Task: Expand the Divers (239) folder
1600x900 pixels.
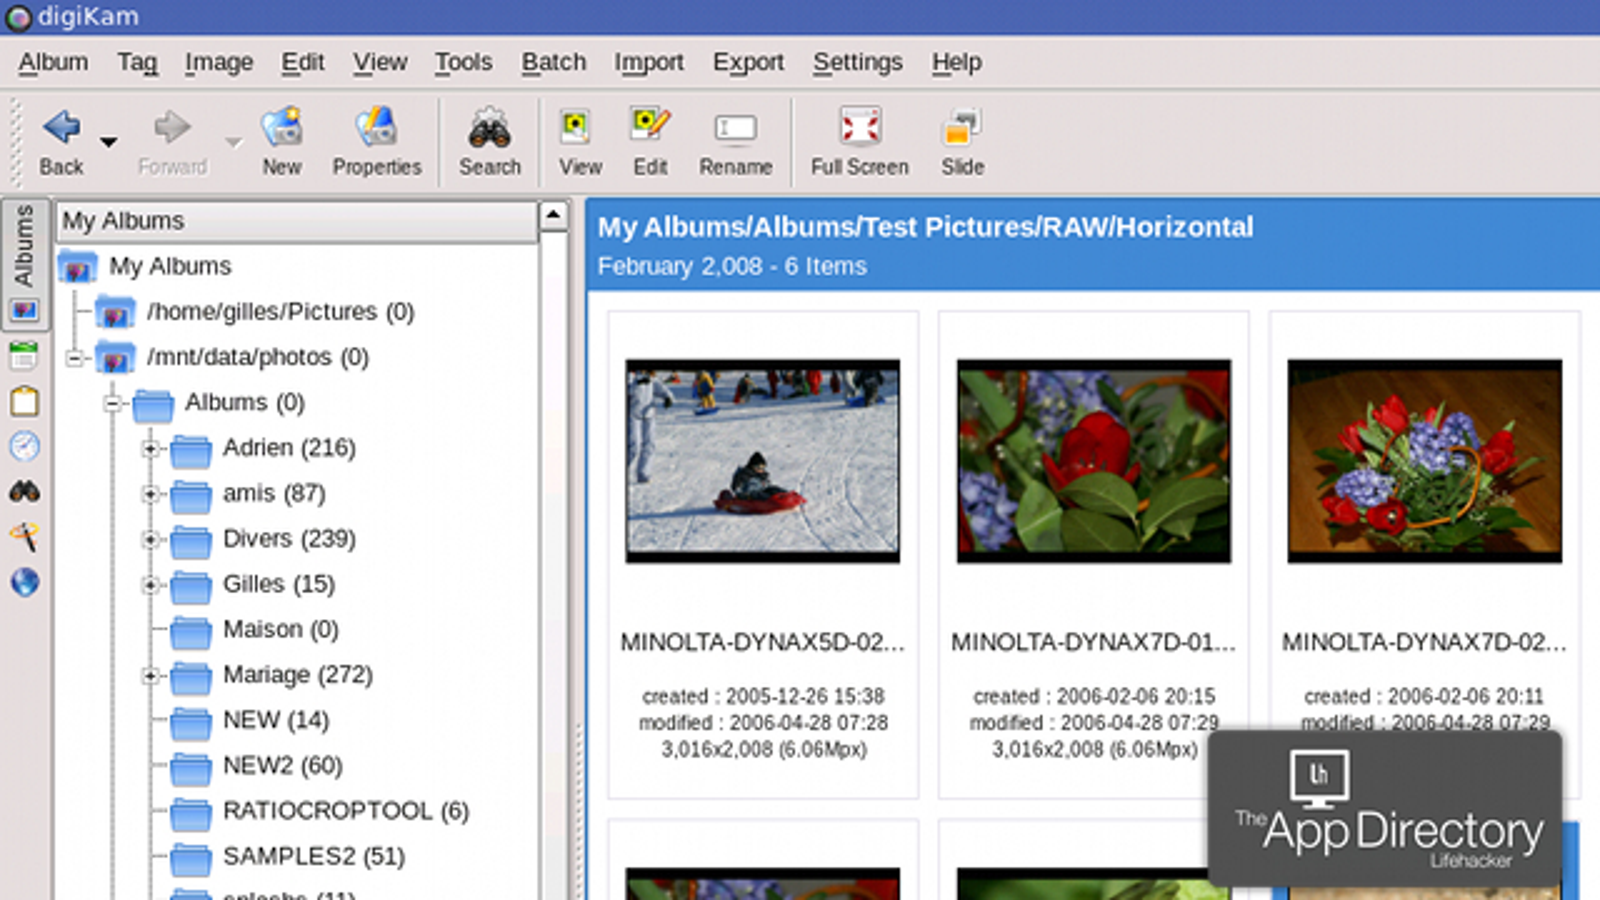Action: (150, 539)
